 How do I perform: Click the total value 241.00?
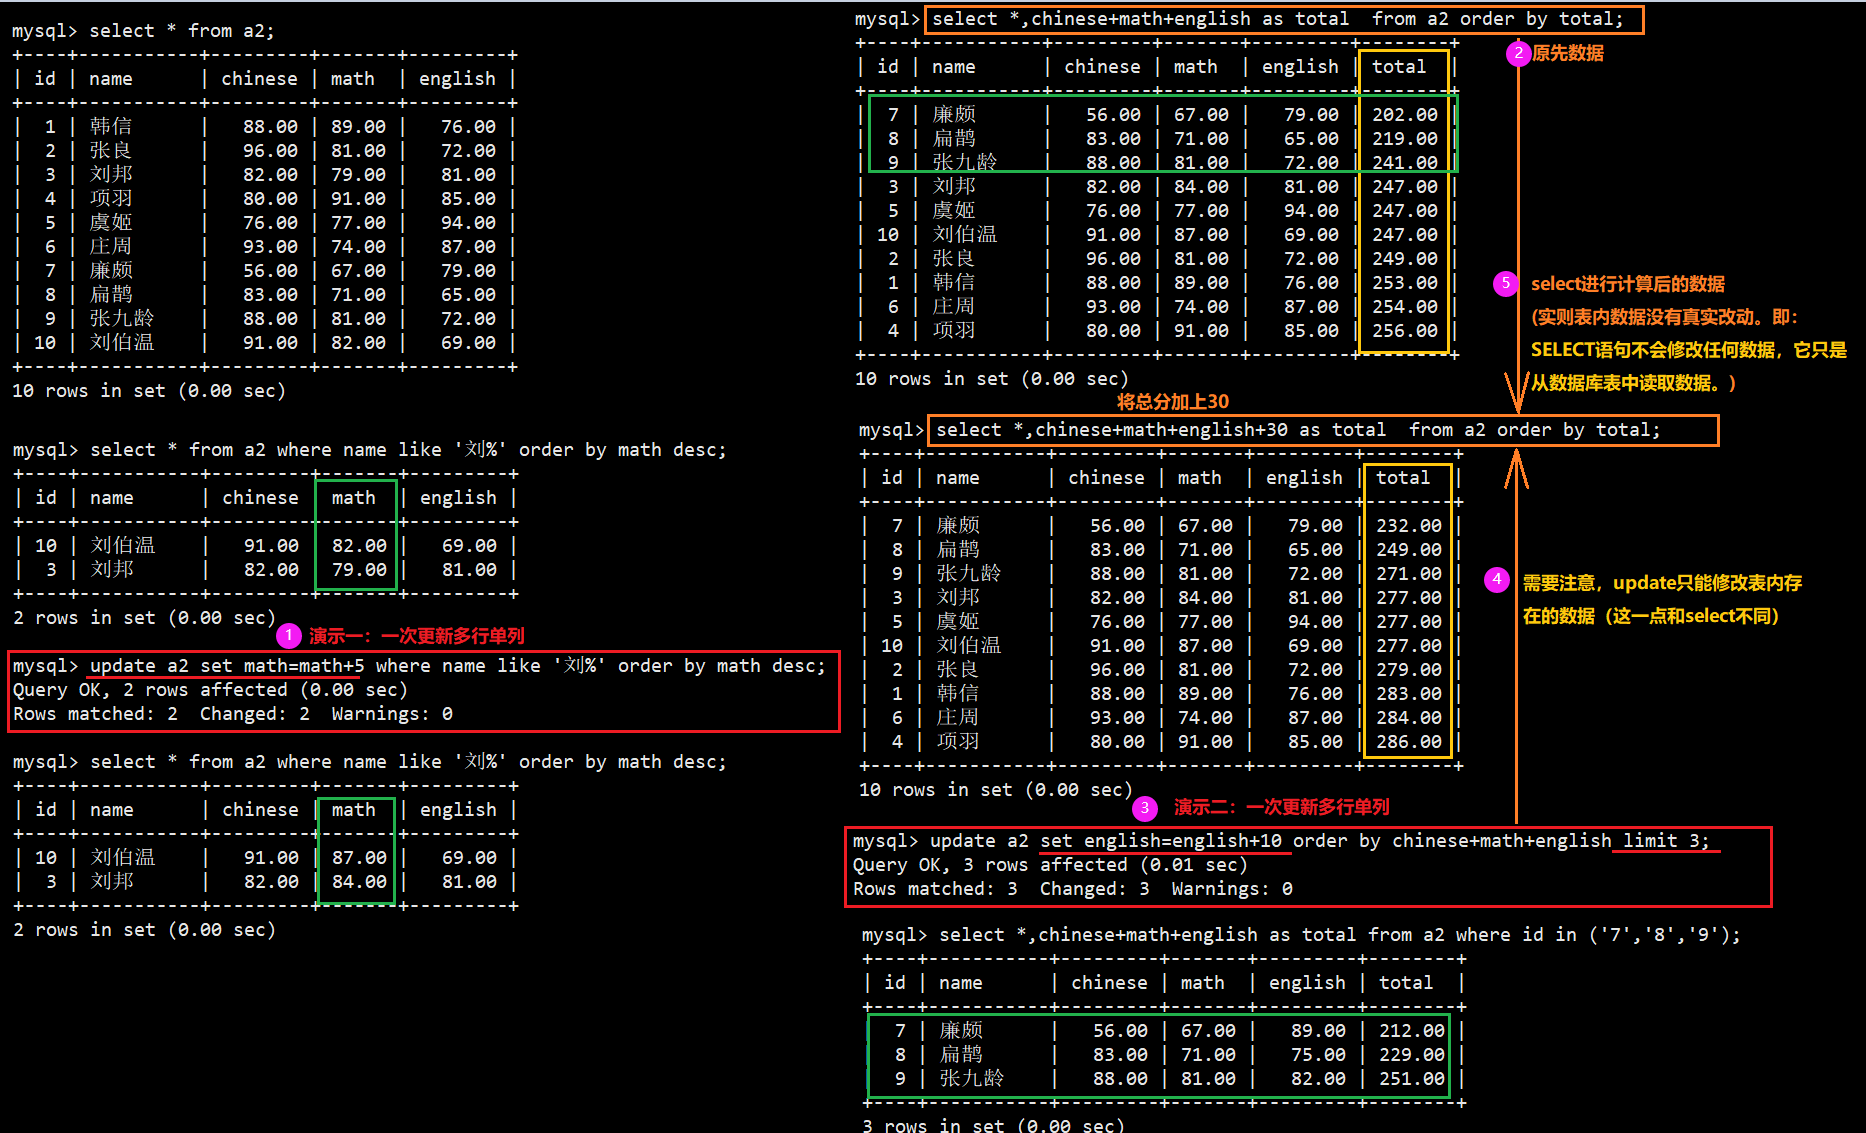[1405, 163]
